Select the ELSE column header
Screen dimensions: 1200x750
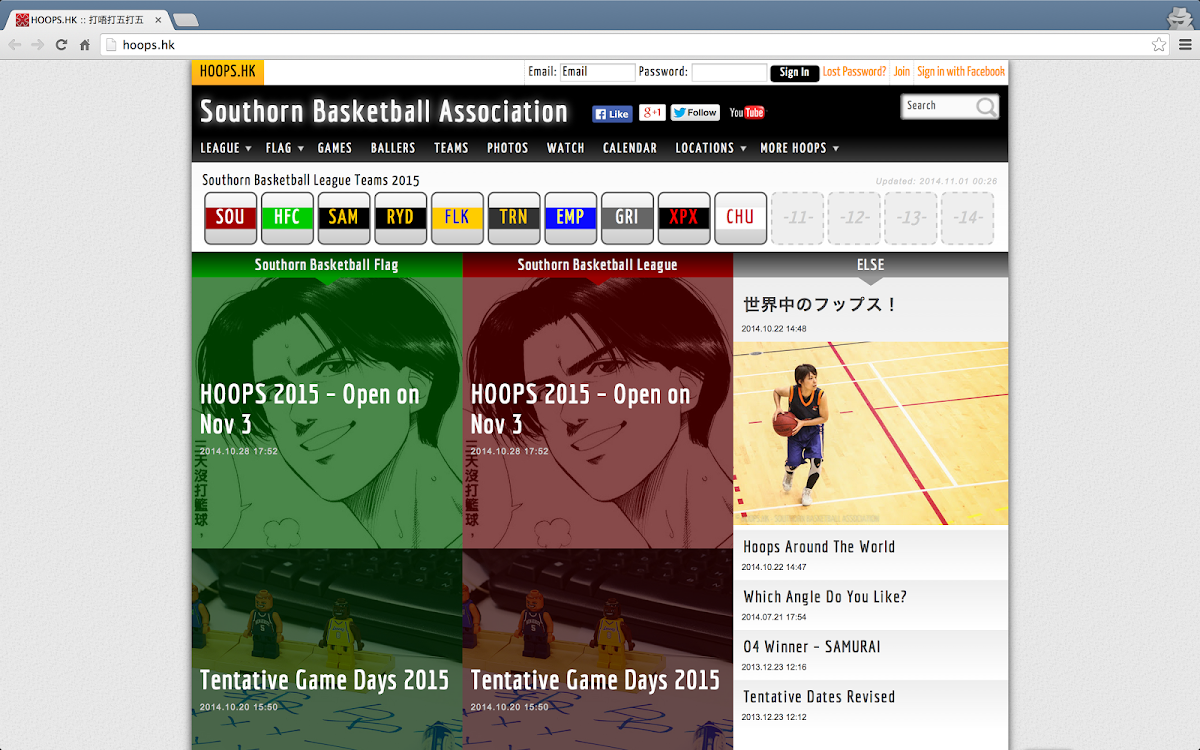[871, 265]
